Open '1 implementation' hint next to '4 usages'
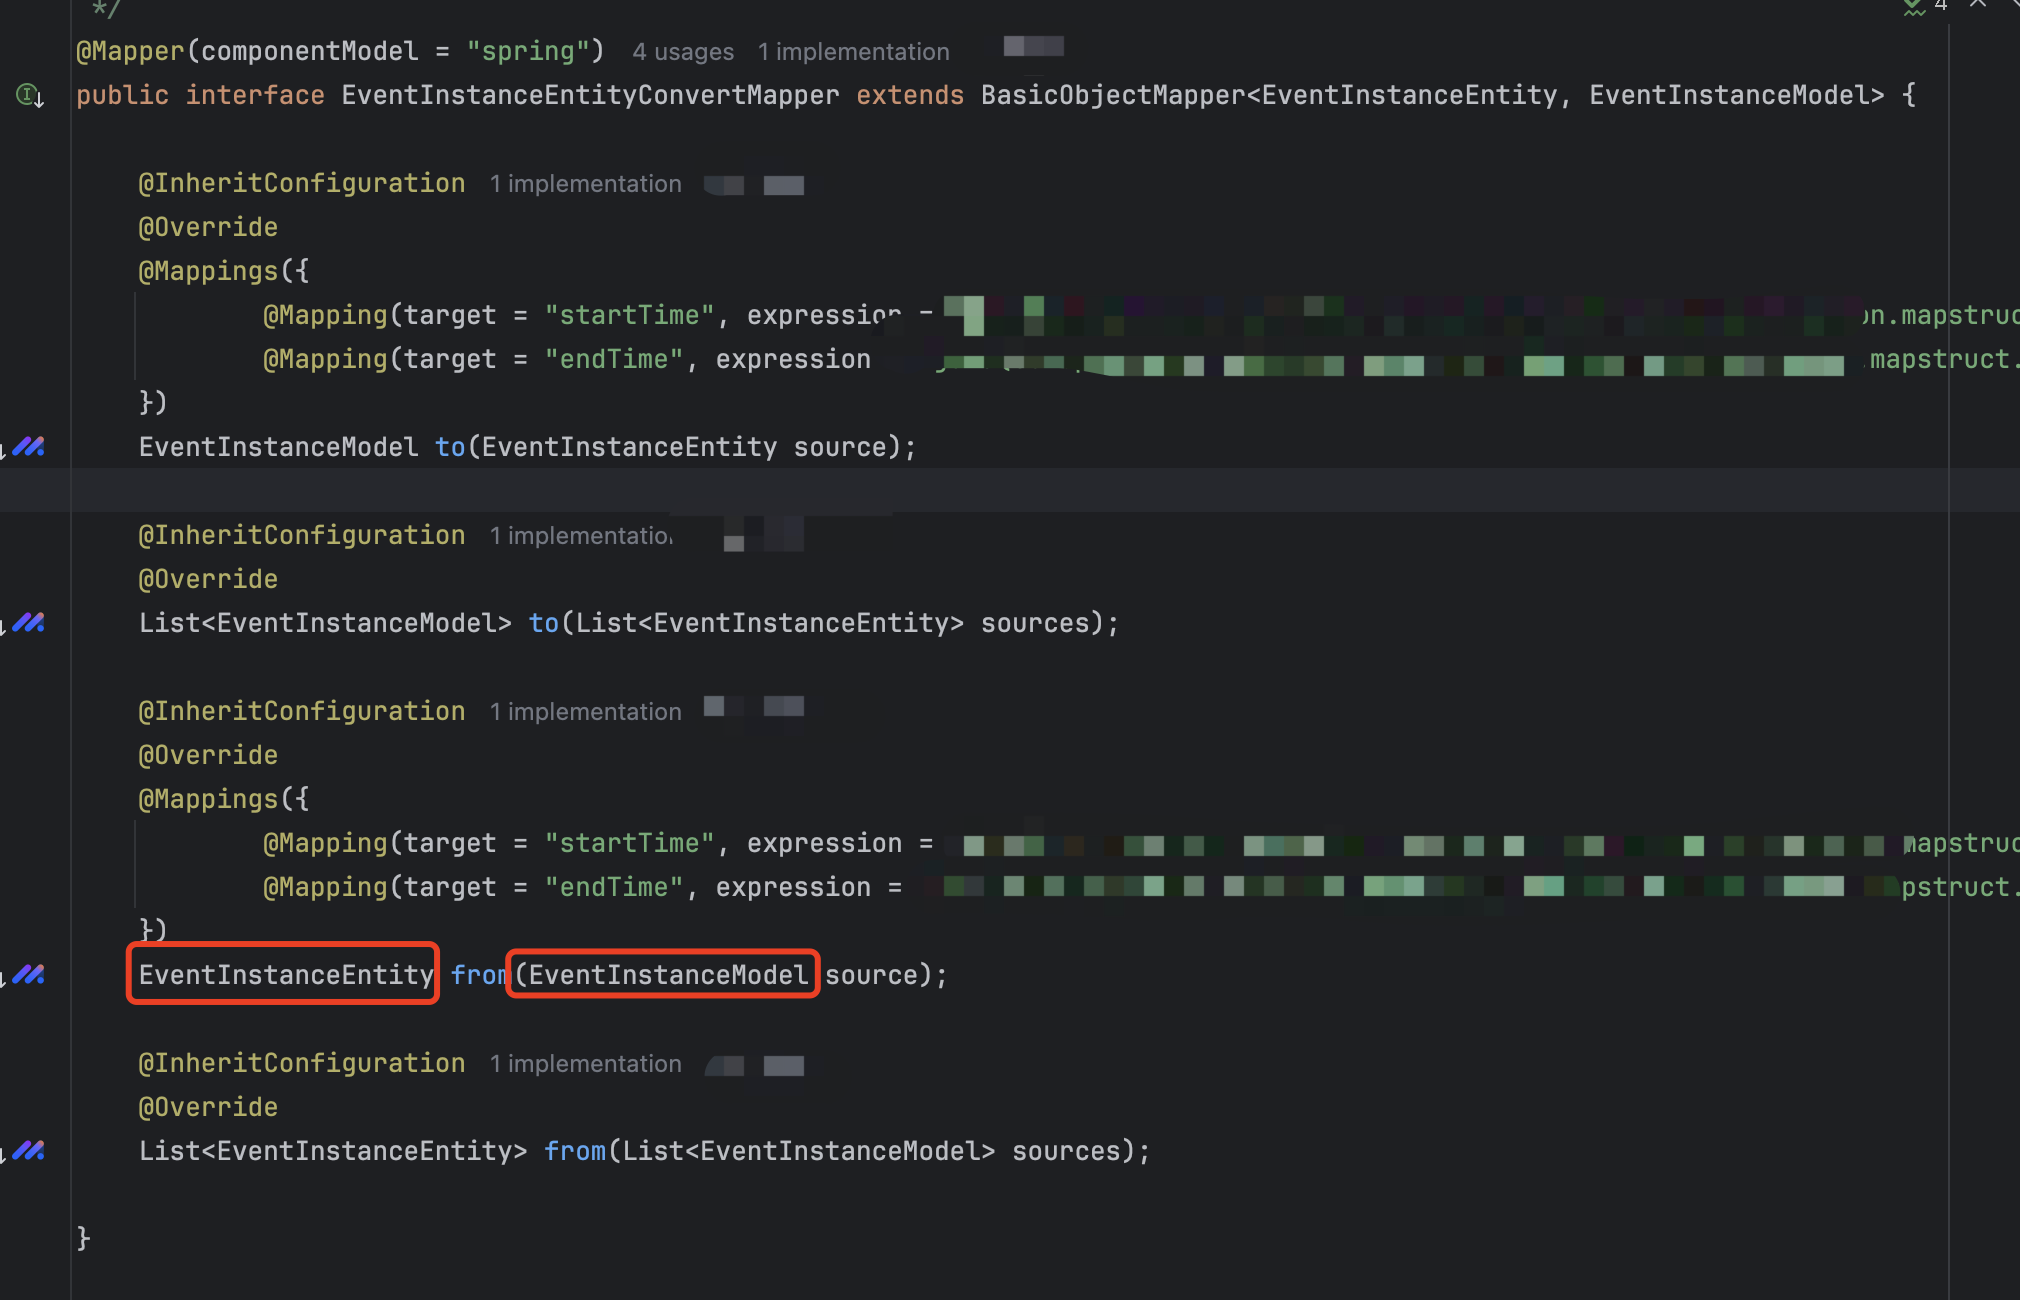This screenshot has width=2020, height=1300. pos(853,52)
